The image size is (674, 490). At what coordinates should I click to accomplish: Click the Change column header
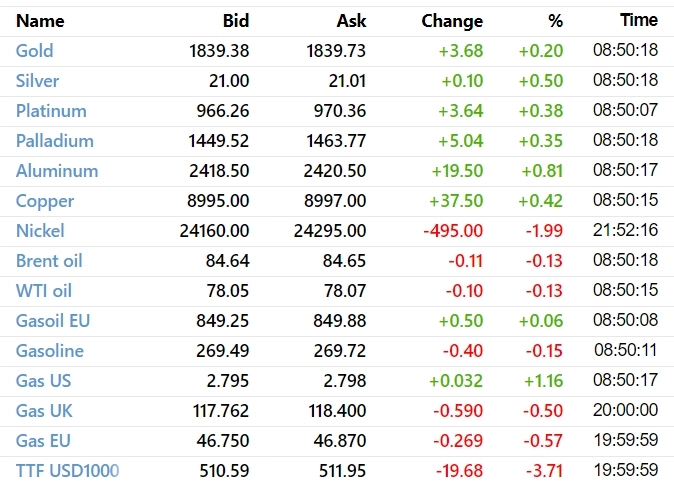pyautogui.click(x=452, y=21)
